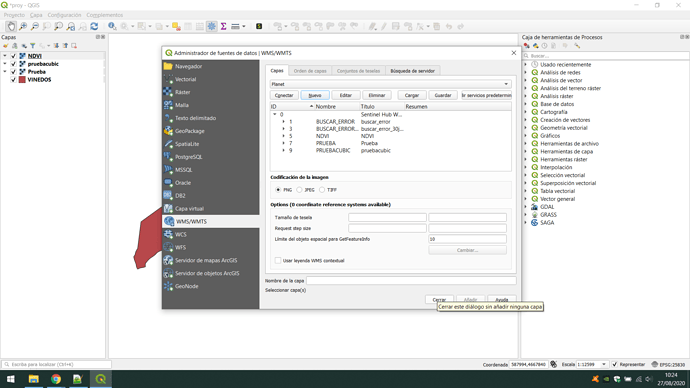Expand the NDVI row with ID 5
Viewport: 690px width, 388px height.
[x=283, y=136]
